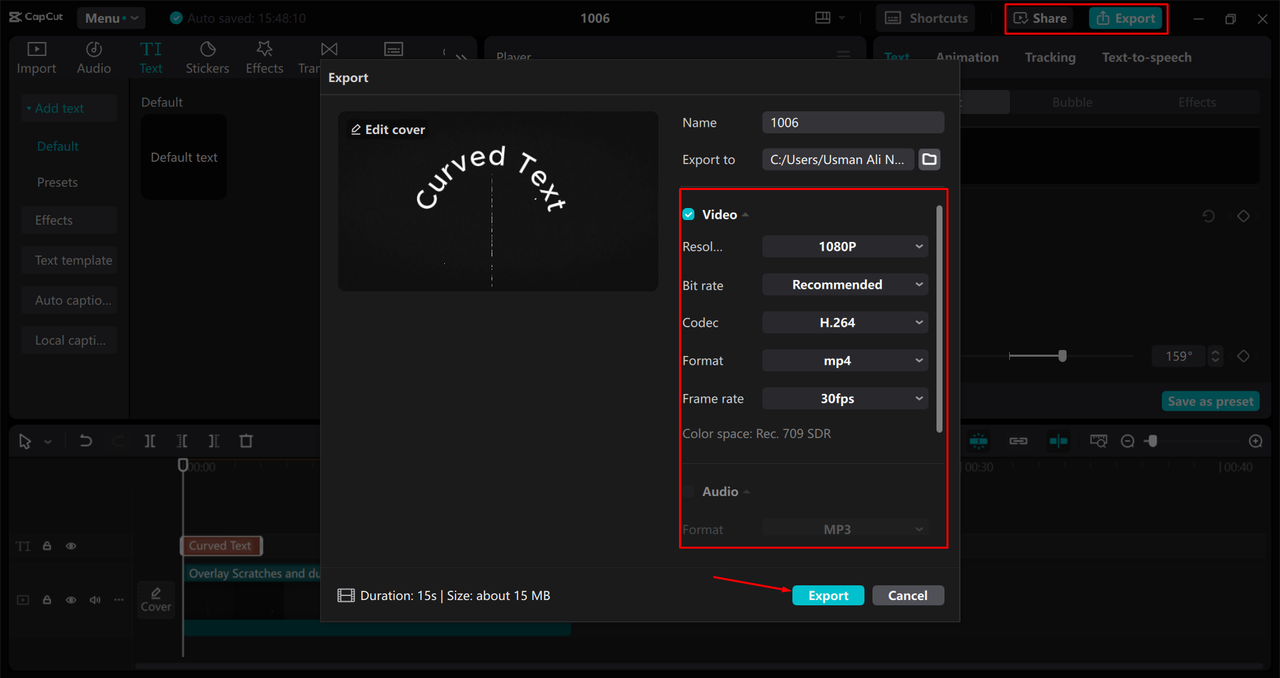Open Presets in left sidebar
The height and width of the screenshot is (678, 1280).
(58, 183)
